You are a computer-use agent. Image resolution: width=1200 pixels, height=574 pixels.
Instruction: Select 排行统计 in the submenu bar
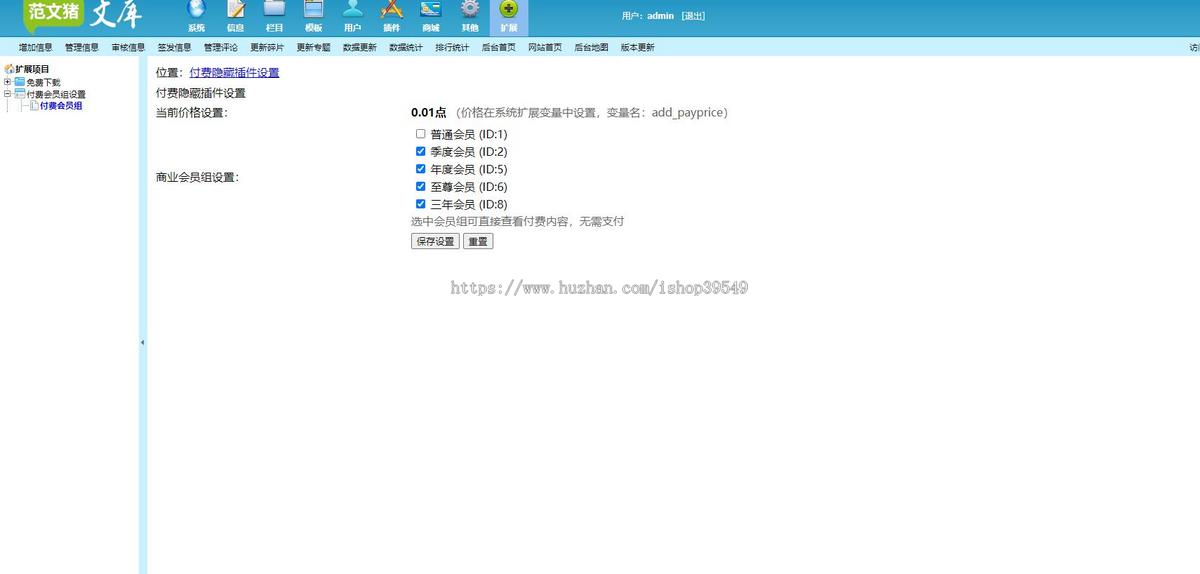452,47
